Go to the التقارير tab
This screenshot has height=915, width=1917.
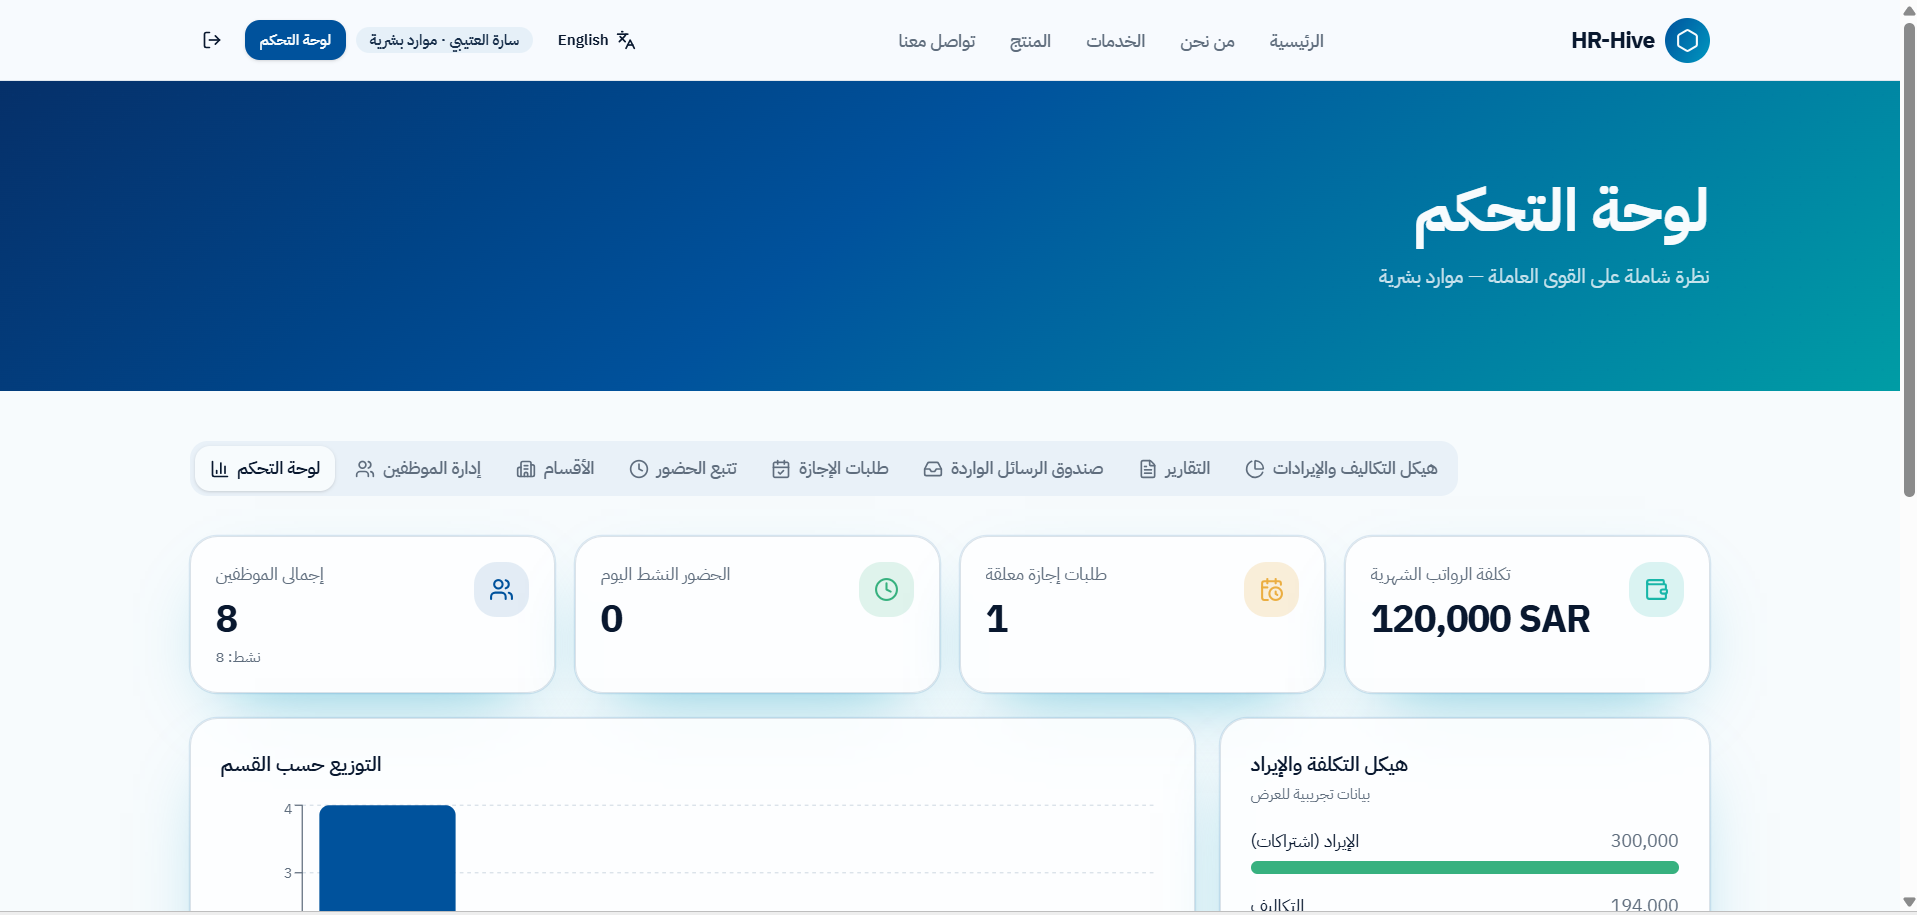[1175, 469]
